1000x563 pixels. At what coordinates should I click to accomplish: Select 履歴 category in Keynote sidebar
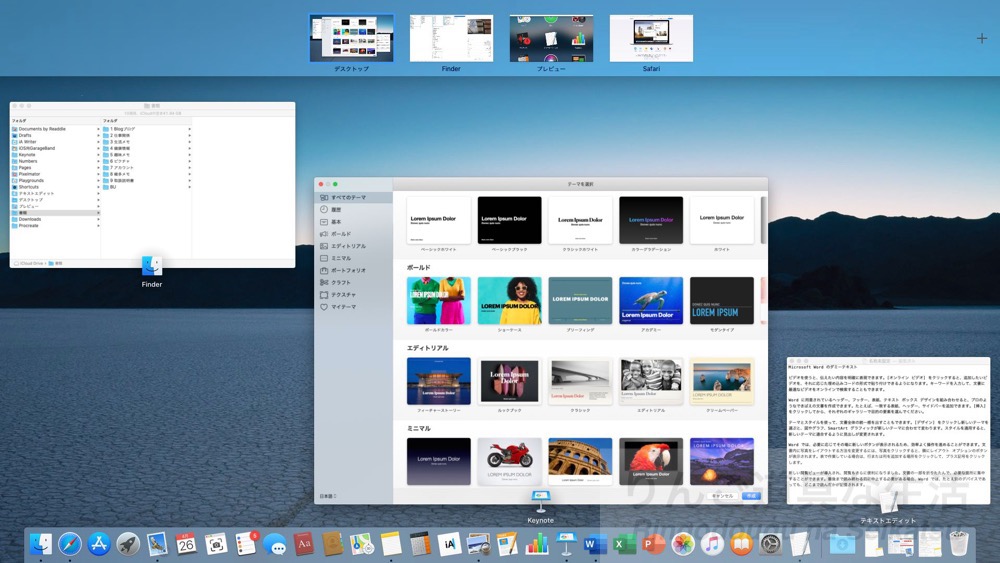click(x=353, y=210)
